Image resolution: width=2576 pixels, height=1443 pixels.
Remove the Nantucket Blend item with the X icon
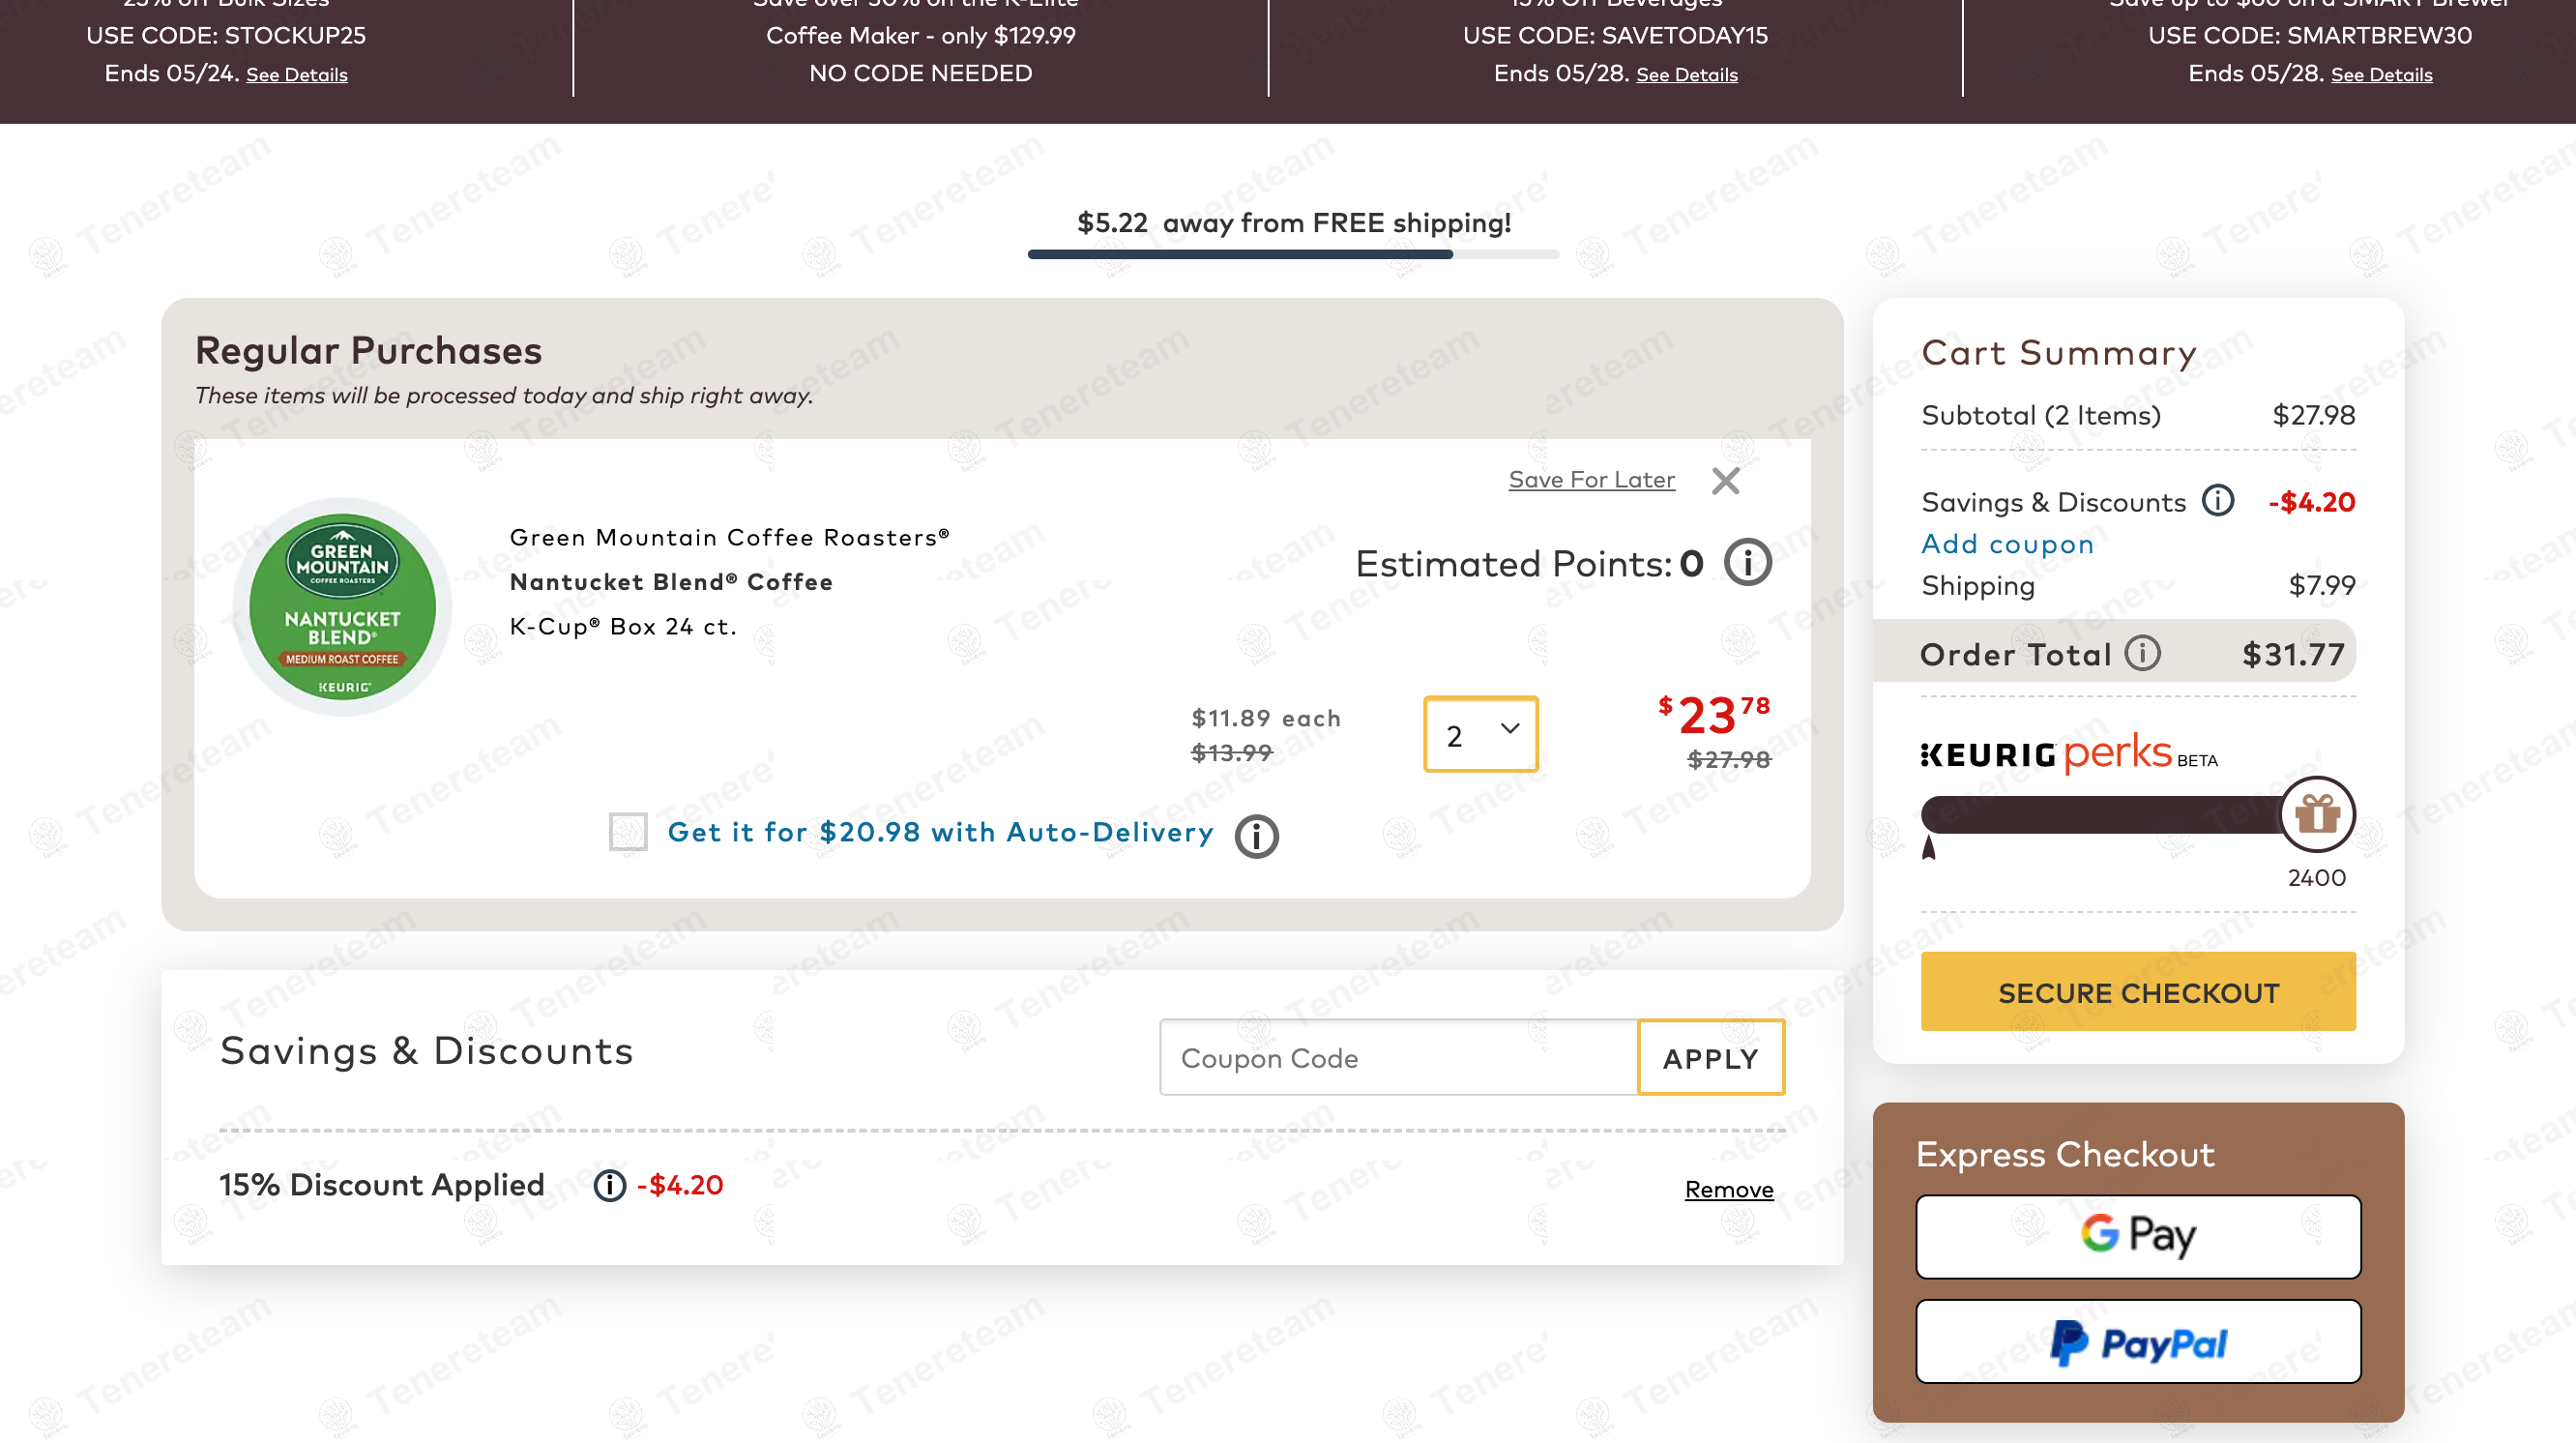pos(1725,481)
